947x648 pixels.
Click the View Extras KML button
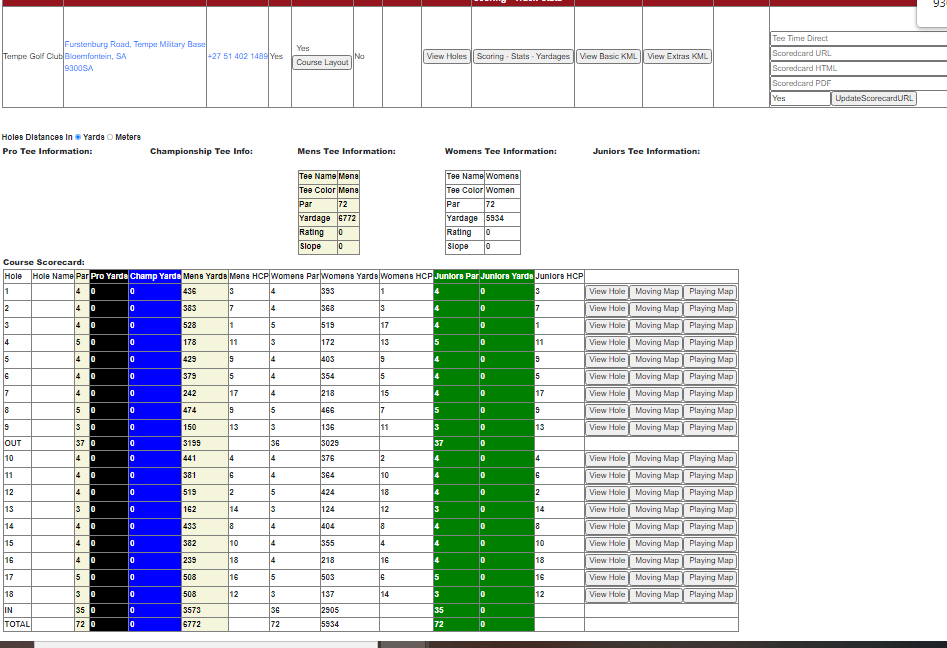pos(677,56)
